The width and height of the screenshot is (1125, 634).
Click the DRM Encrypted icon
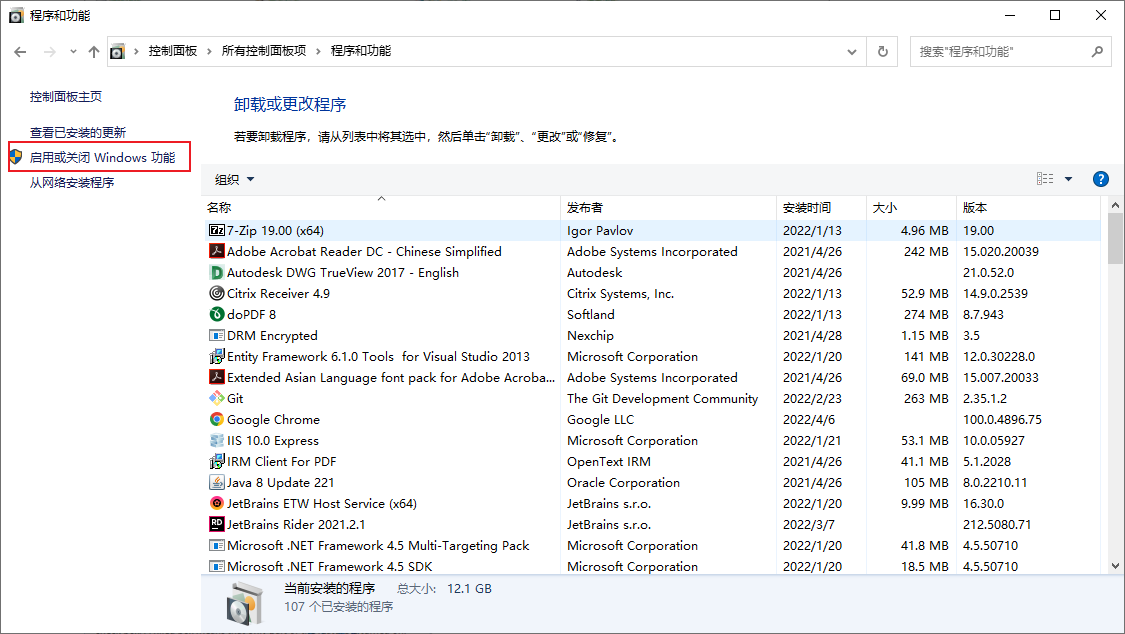coord(217,335)
